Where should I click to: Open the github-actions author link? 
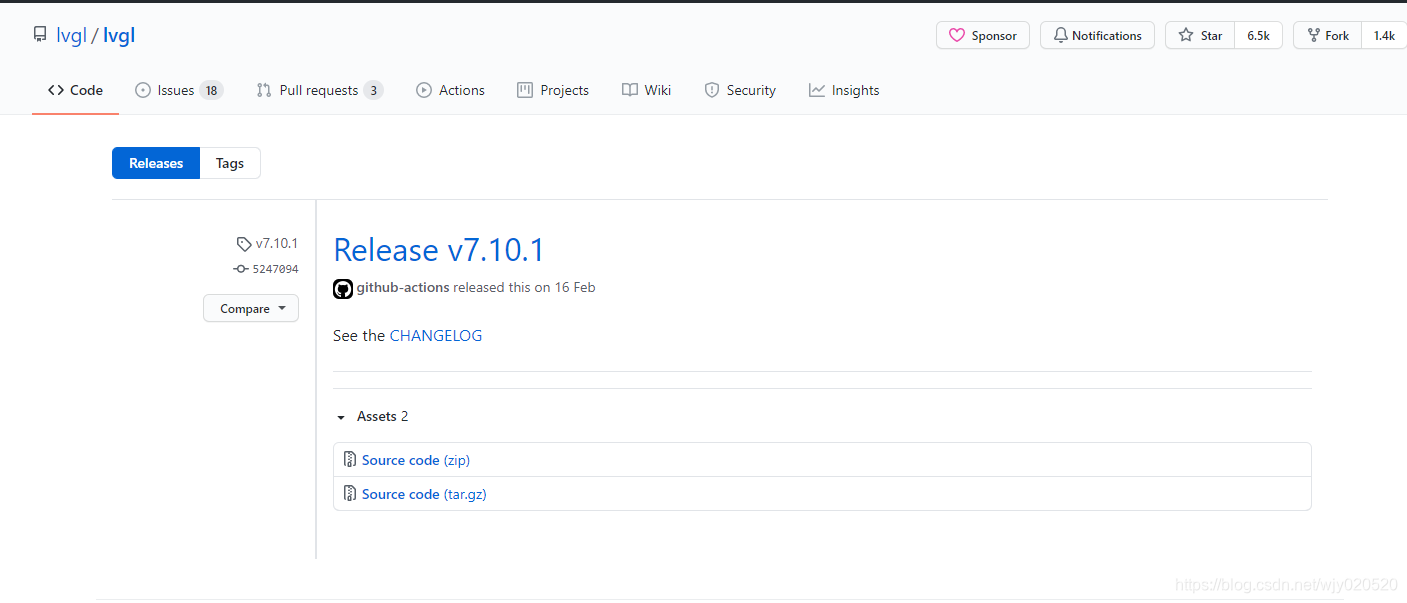(x=403, y=287)
